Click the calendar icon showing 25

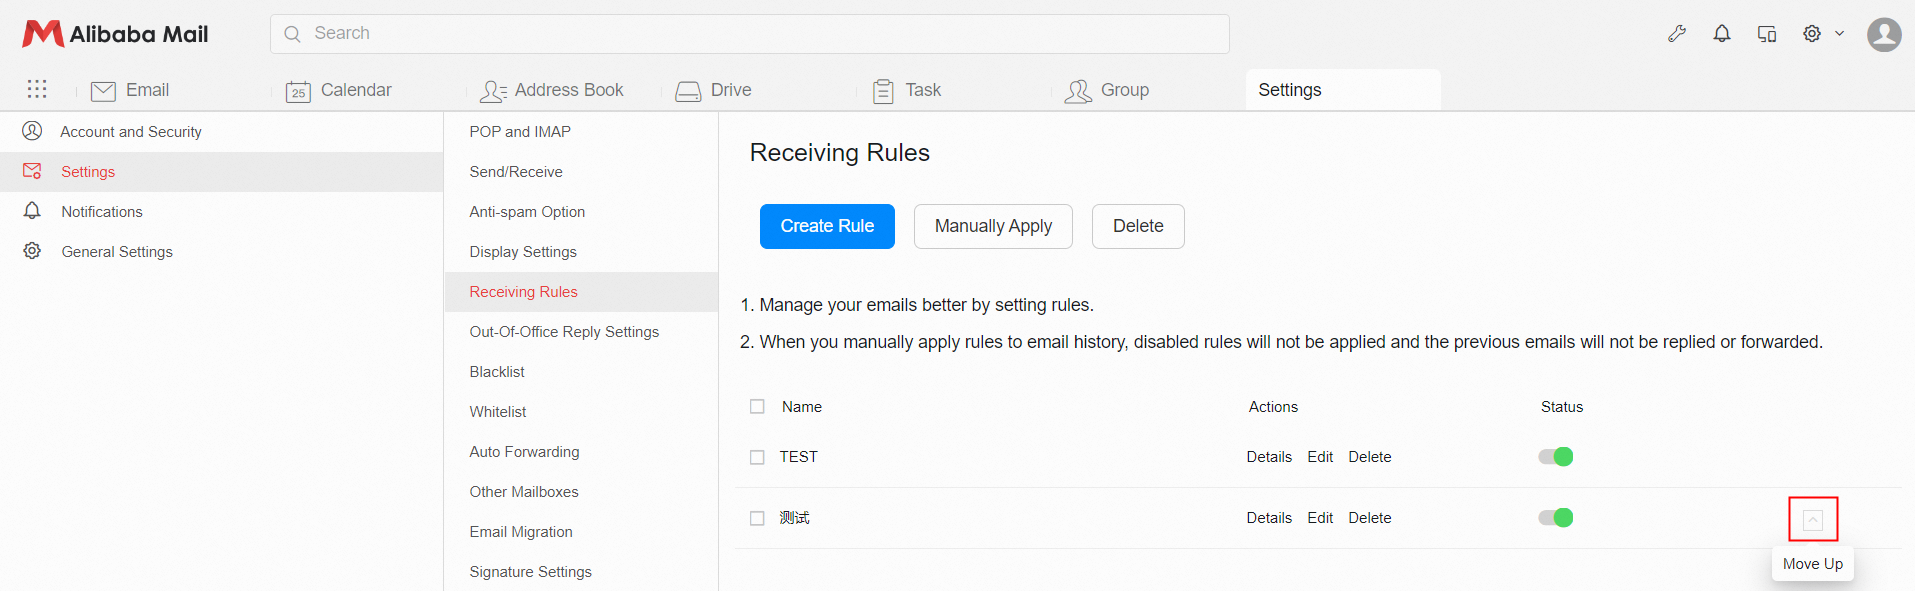[298, 91]
